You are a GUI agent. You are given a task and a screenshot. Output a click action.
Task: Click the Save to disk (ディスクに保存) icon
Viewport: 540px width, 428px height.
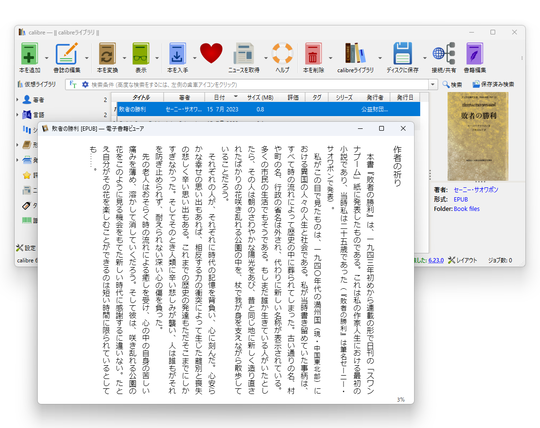pyautogui.click(x=403, y=53)
